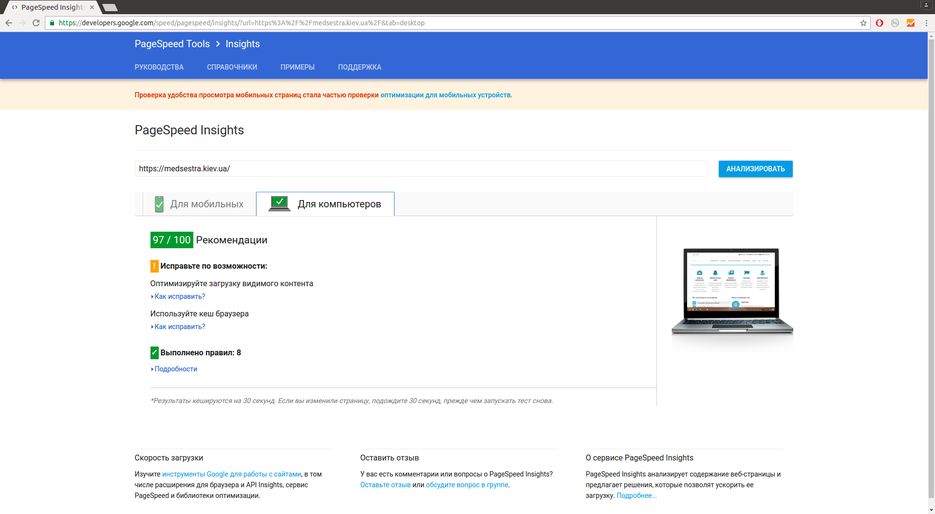This screenshot has height=514, width=935.
Task: Click the Скорость загрузки footer heading
Action: click(169, 458)
